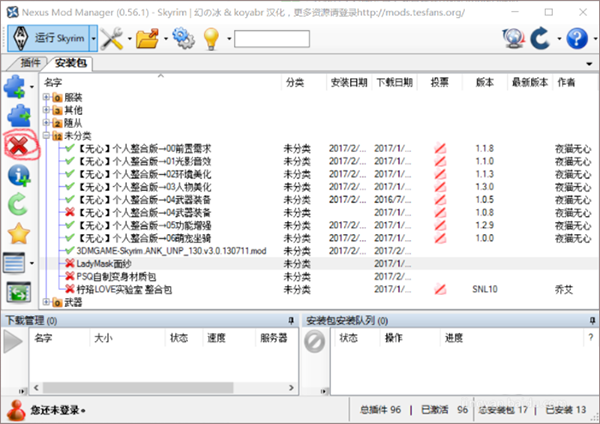Toggle green check on 00前置需求 mod
600x424 pixels.
tap(70, 148)
